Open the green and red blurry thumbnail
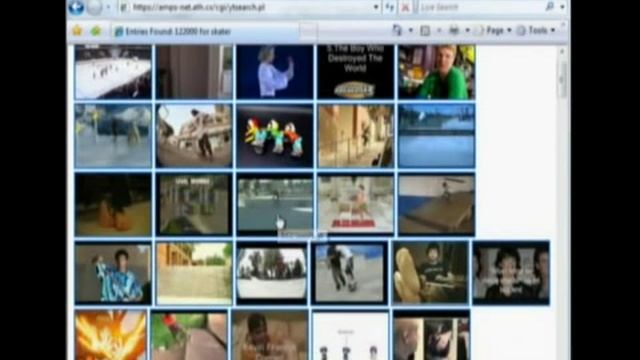Viewport: 640px width, 360px height. [189, 335]
